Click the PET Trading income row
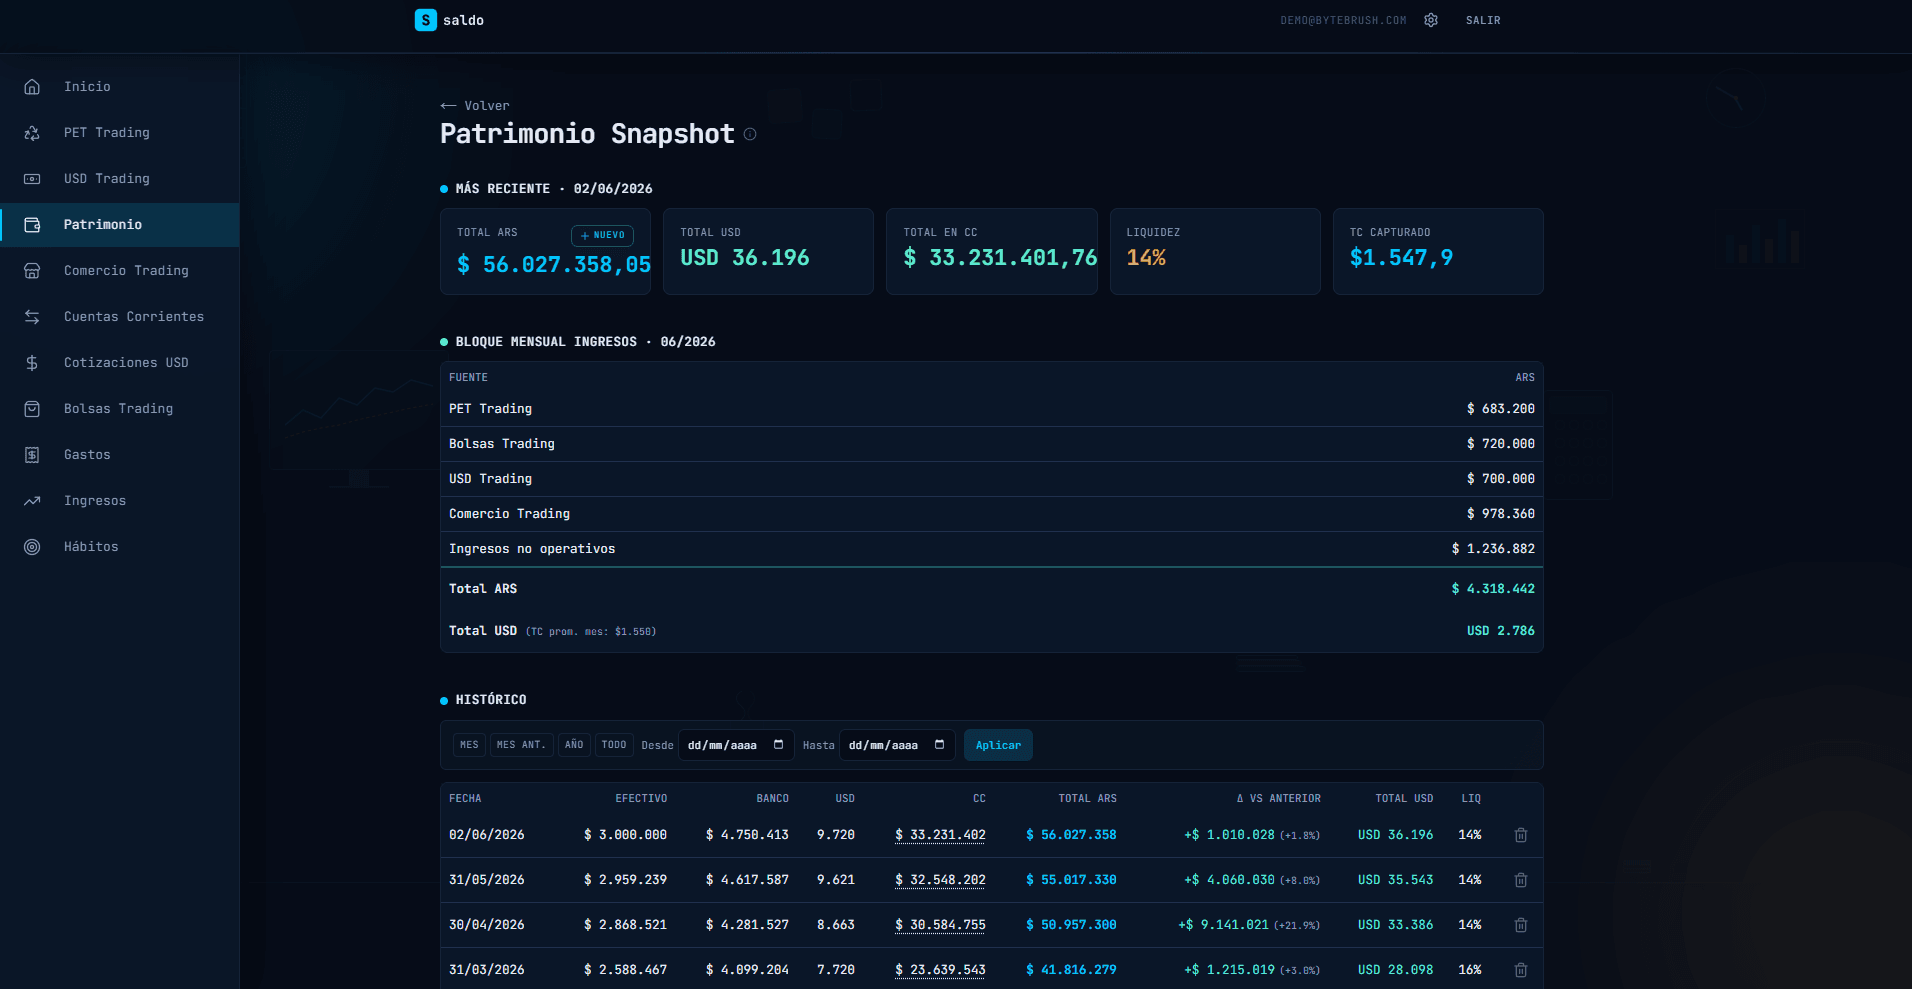 (992, 409)
